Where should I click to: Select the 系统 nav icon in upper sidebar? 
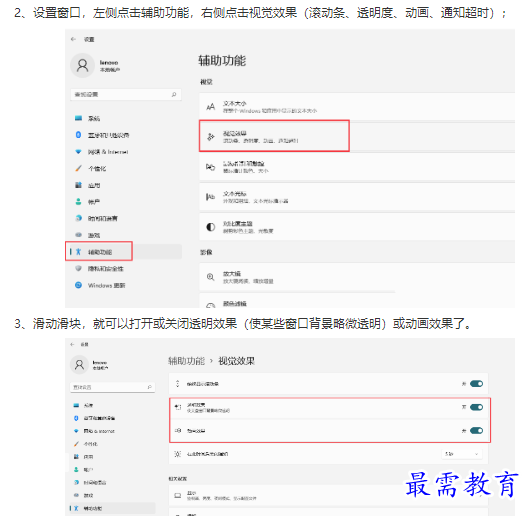78,118
